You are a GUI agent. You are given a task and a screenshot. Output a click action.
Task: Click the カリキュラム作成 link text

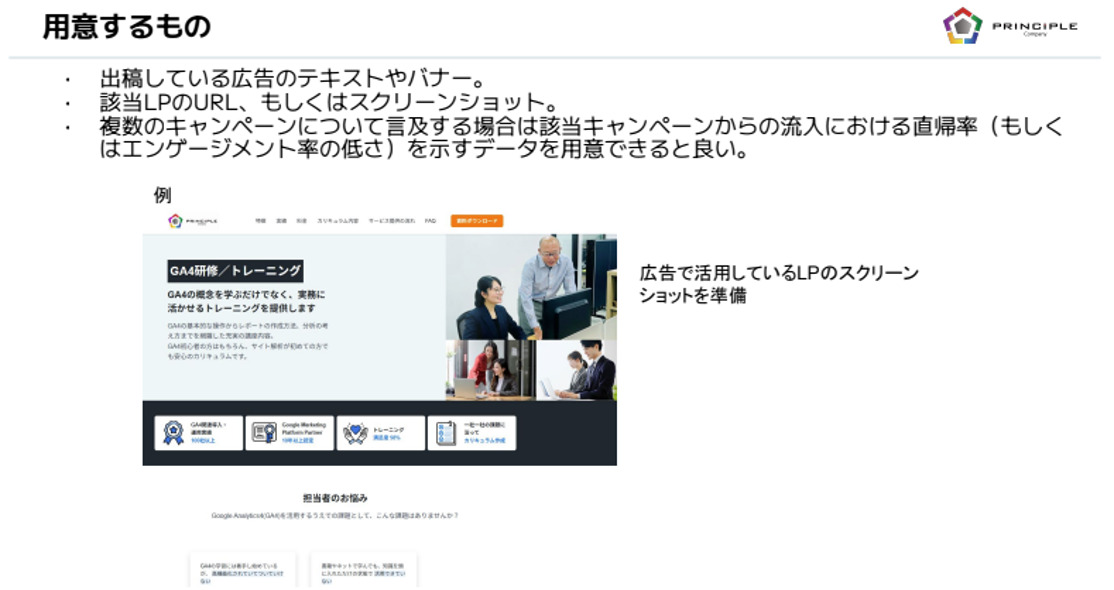pyautogui.click(x=485, y=440)
